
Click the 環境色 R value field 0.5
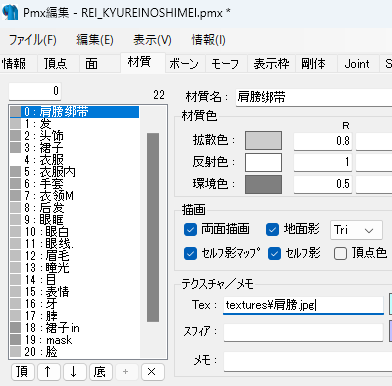click(323, 185)
